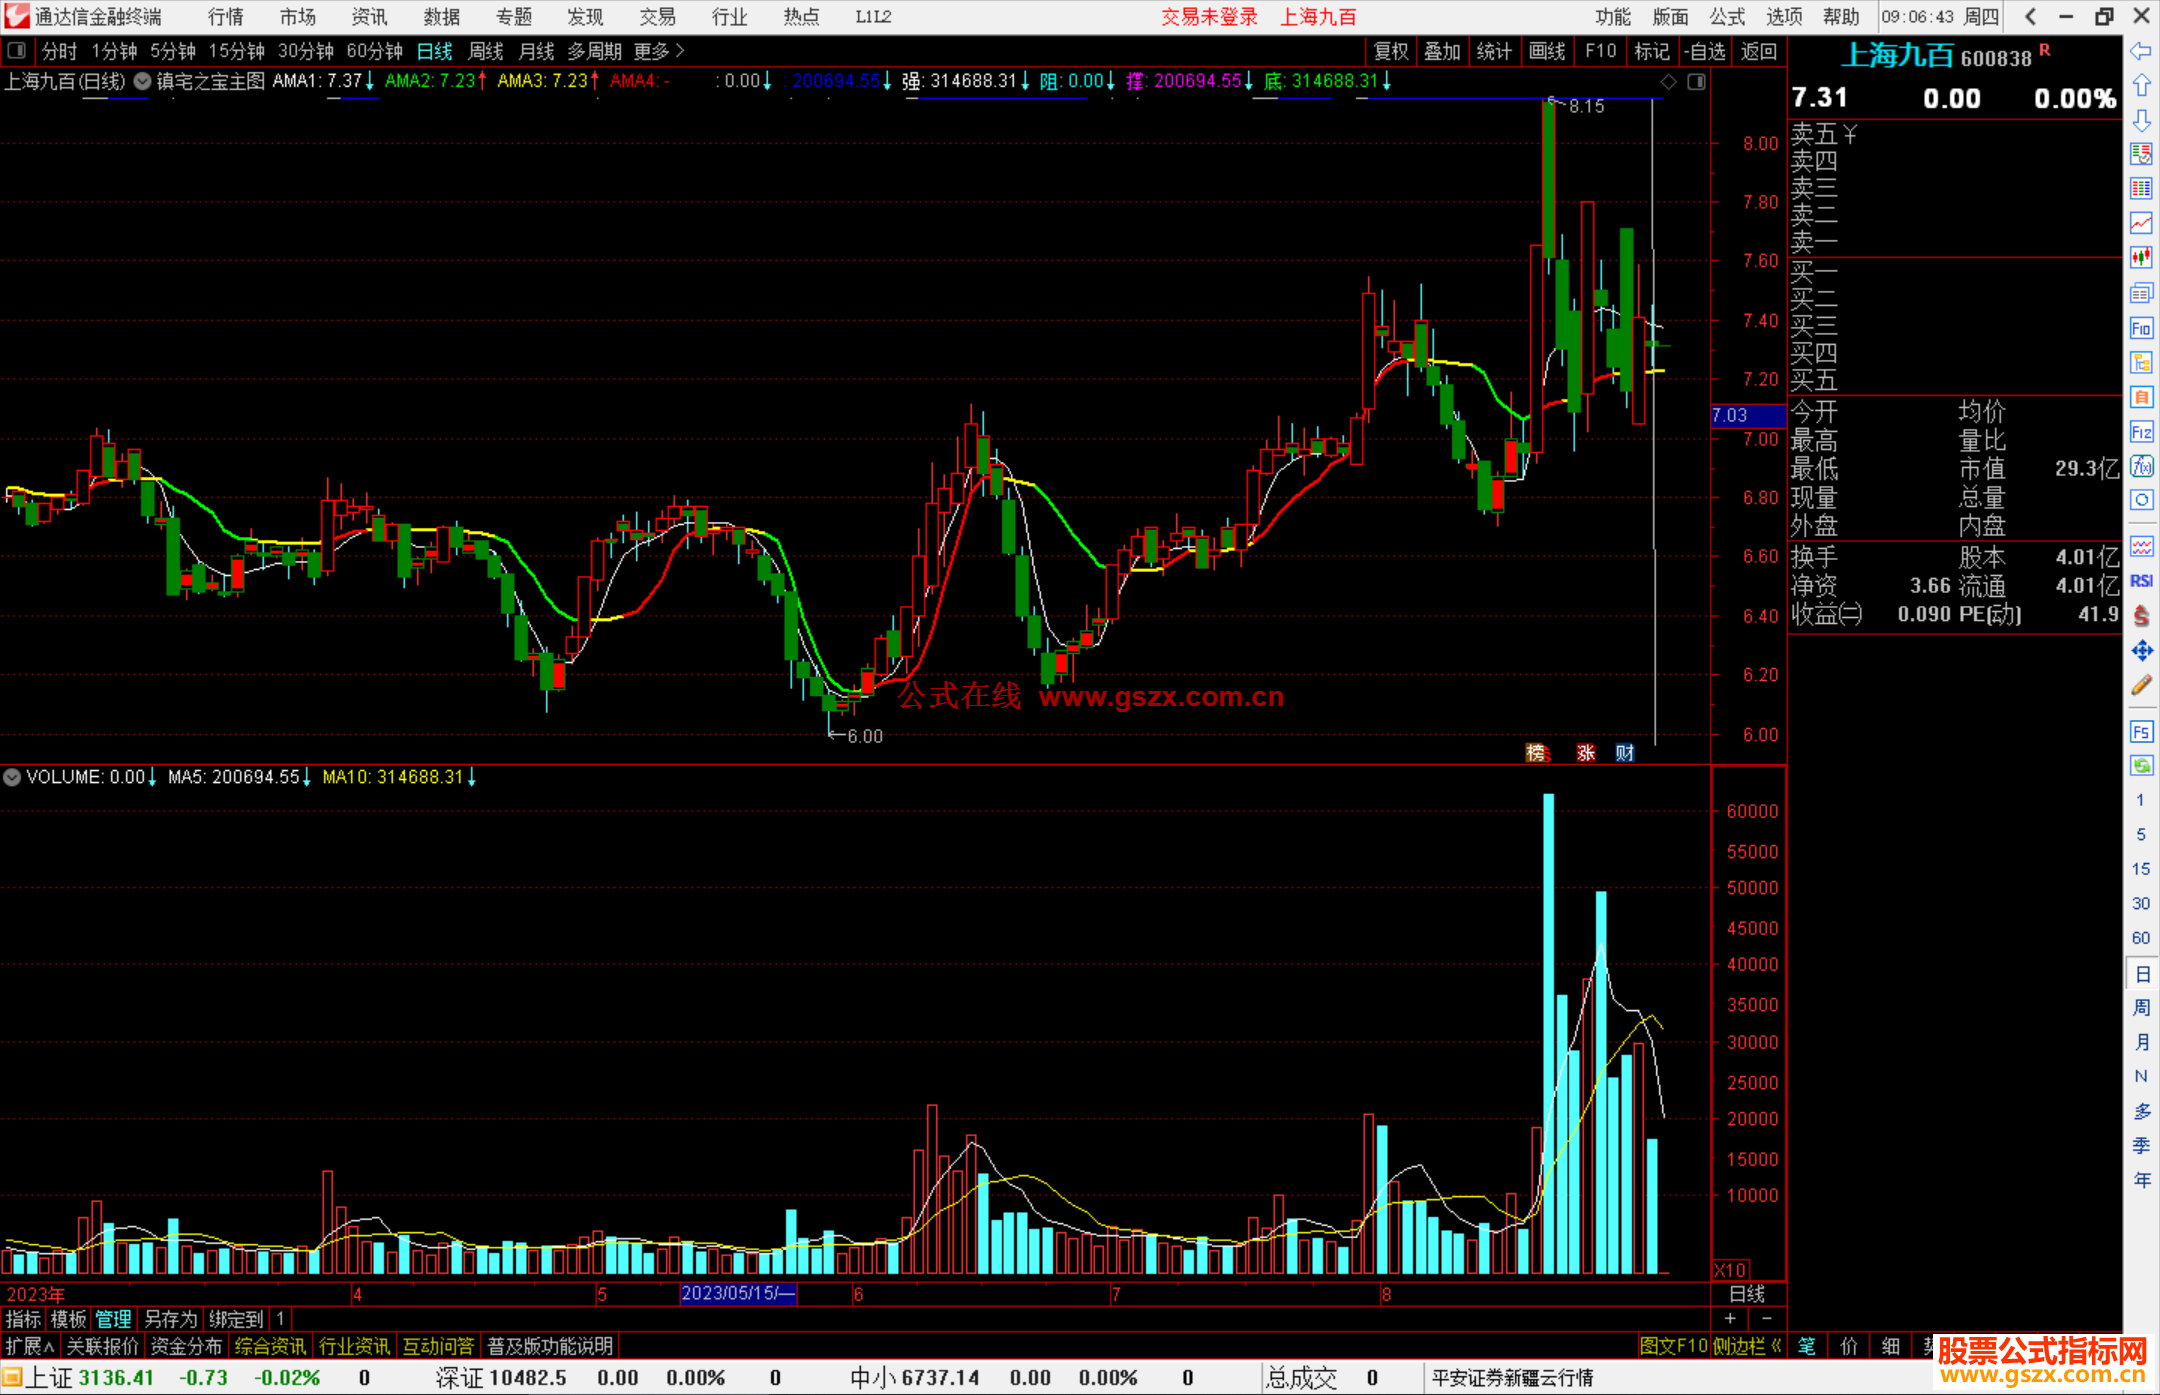The height and width of the screenshot is (1395, 2160).
Task: Click the back arrow icon in right sidebar
Action: [2141, 51]
